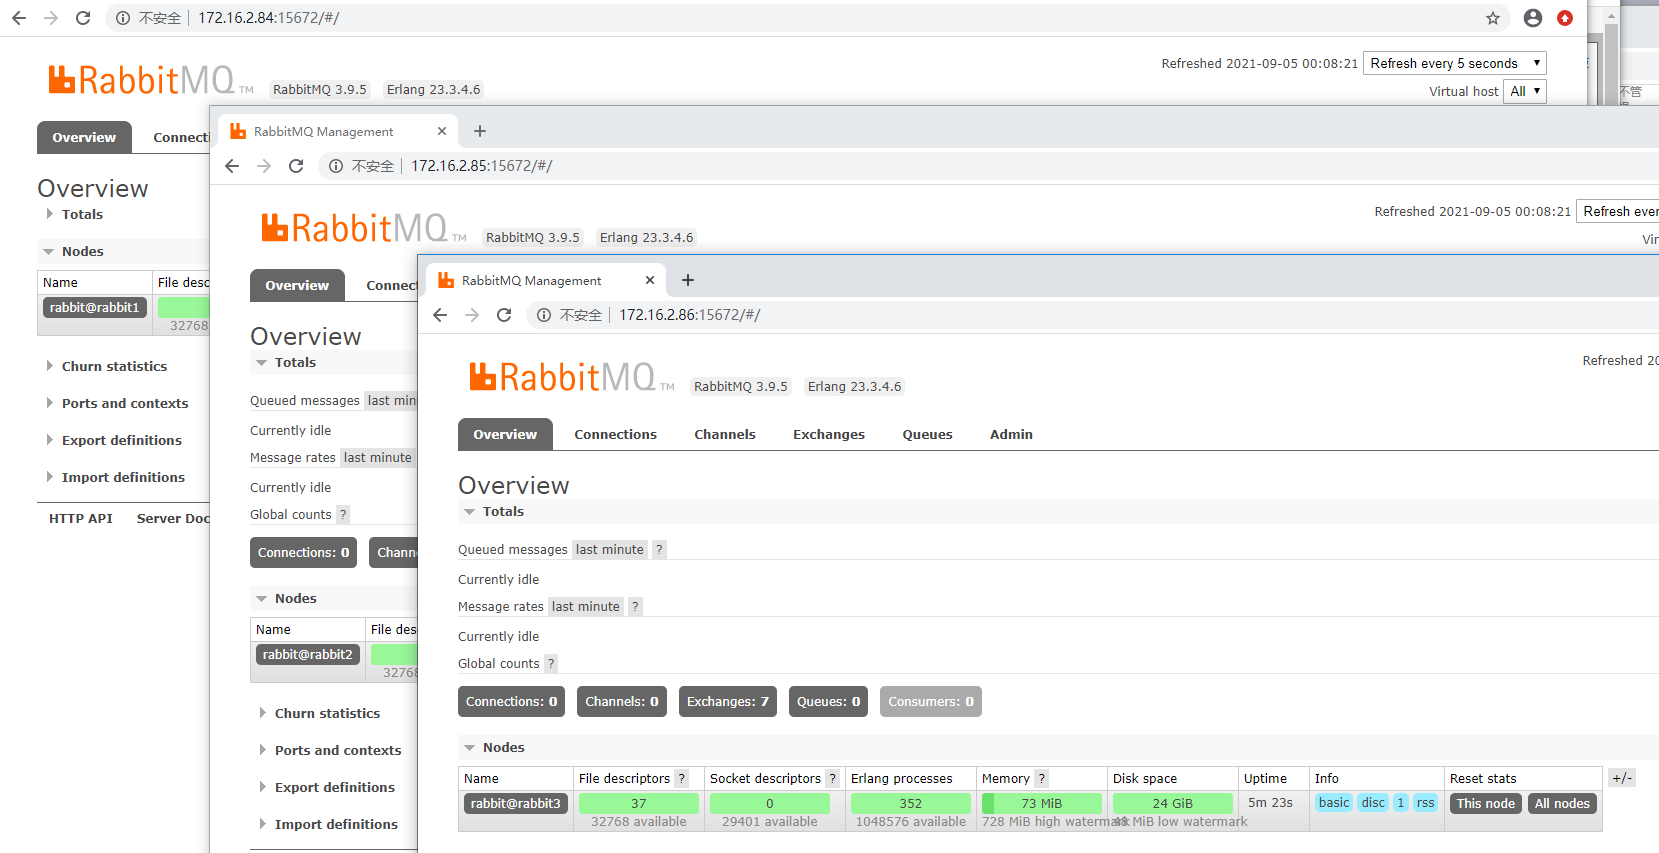Click the Disk space bar showing 24 GiB

[1173, 804]
